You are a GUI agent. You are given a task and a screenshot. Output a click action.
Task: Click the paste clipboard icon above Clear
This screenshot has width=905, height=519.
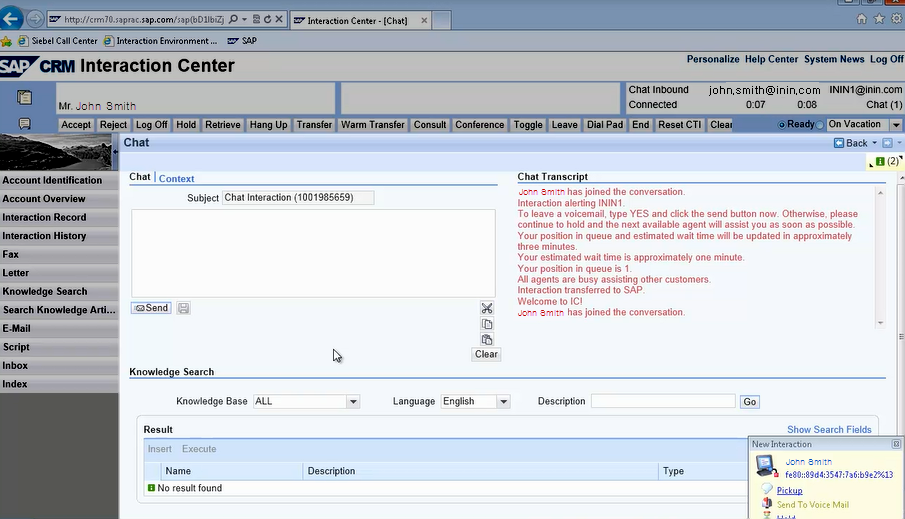(x=487, y=340)
